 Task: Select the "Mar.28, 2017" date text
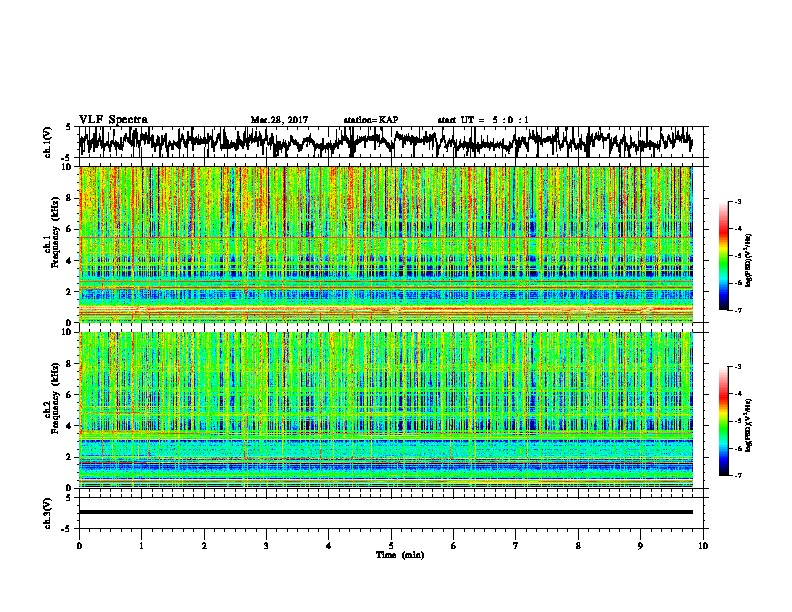click(279, 120)
